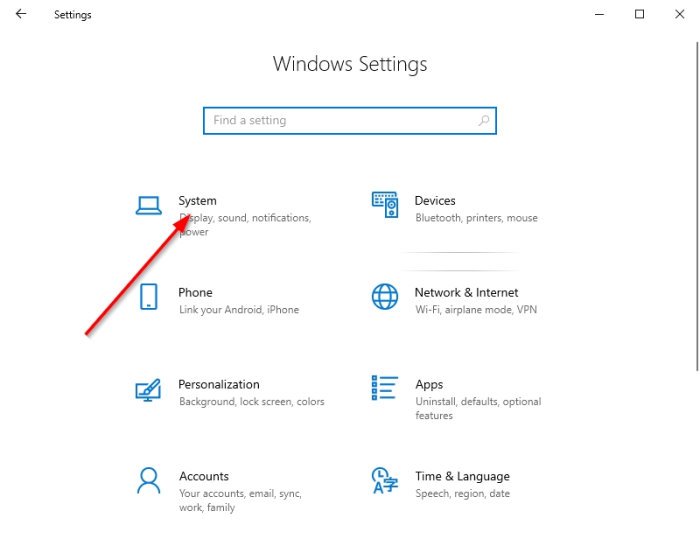Click the back arrow in title bar
The height and width of the screenshot is (553, 700).
(x=21, y=14)
